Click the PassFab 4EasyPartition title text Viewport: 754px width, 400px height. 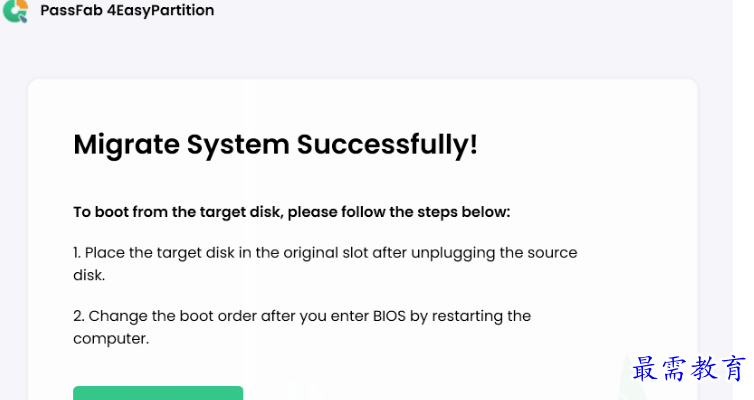pyautogui.click(x=127, y=11)
